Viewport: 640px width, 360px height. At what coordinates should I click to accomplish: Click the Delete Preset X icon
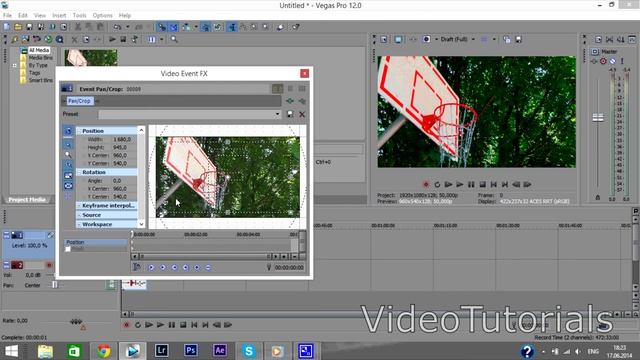302,114
